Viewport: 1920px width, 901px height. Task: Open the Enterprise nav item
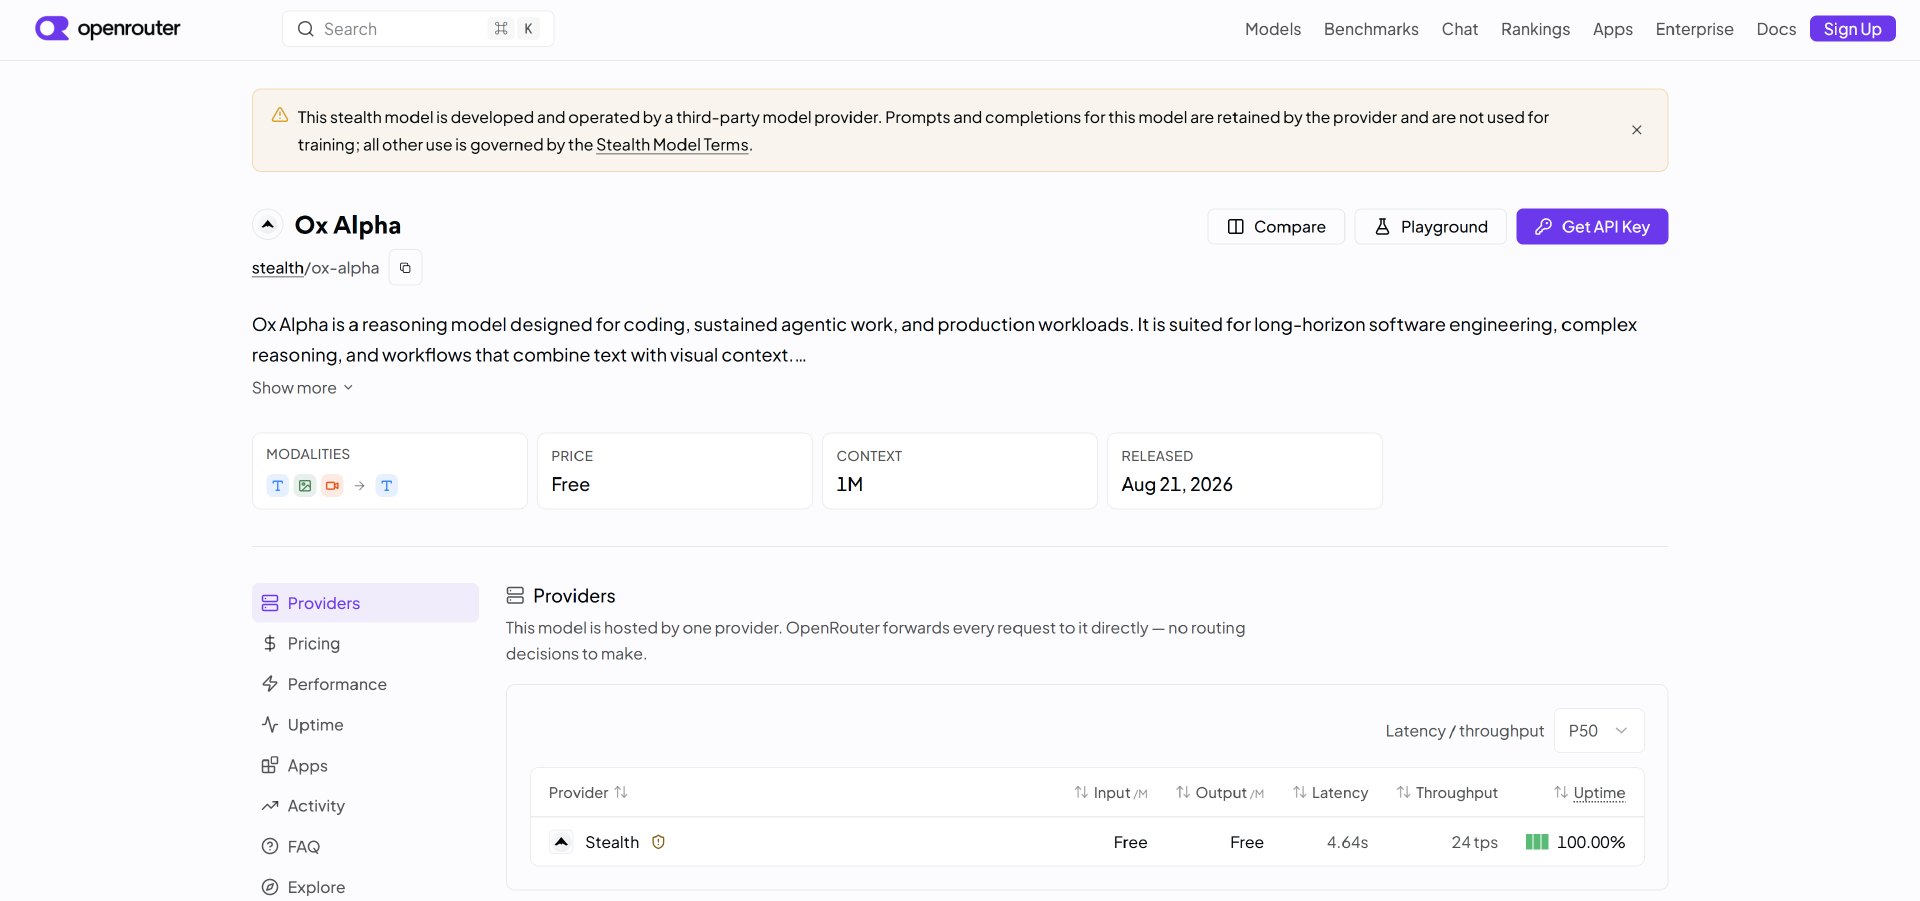click(1694, 29)
